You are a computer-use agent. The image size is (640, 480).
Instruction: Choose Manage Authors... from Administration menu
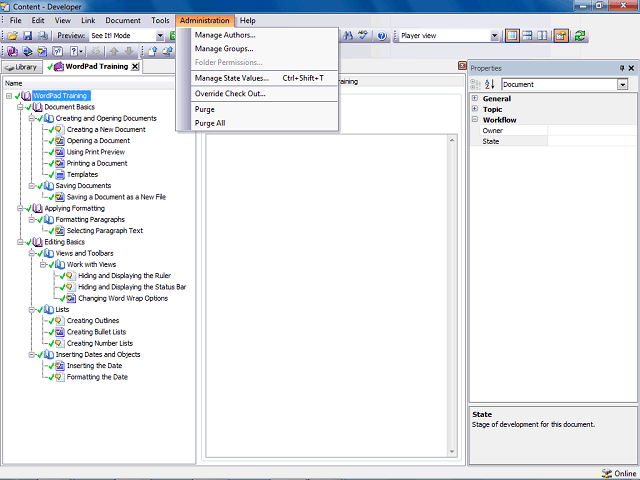(x=264, y=35)
